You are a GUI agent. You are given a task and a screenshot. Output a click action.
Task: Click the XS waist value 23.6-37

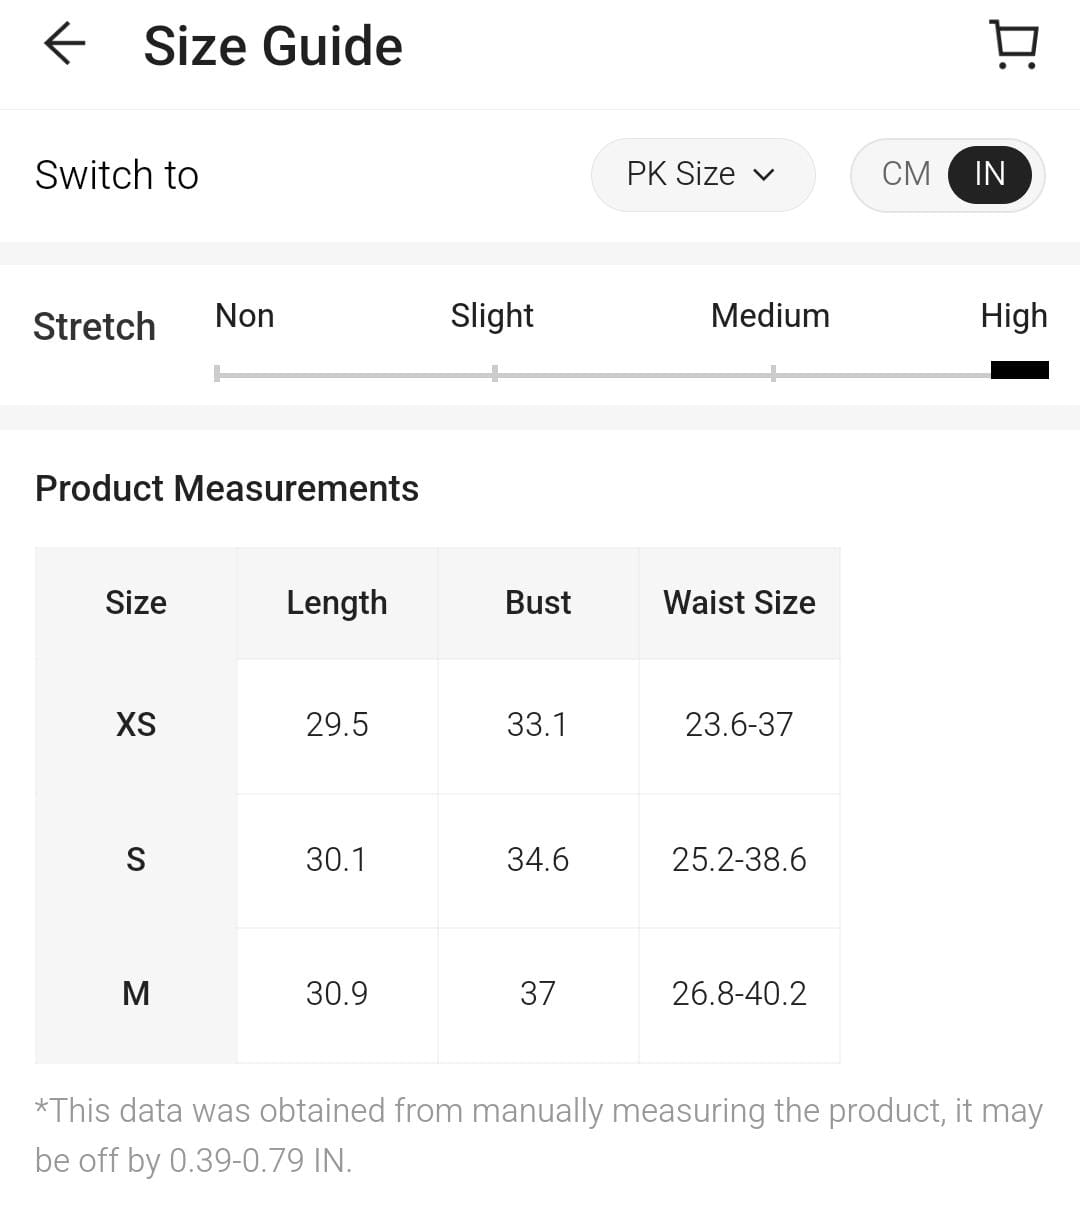739,724
